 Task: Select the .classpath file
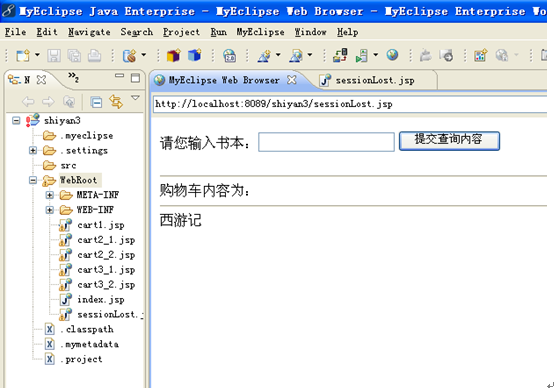(x=87, y=330)
